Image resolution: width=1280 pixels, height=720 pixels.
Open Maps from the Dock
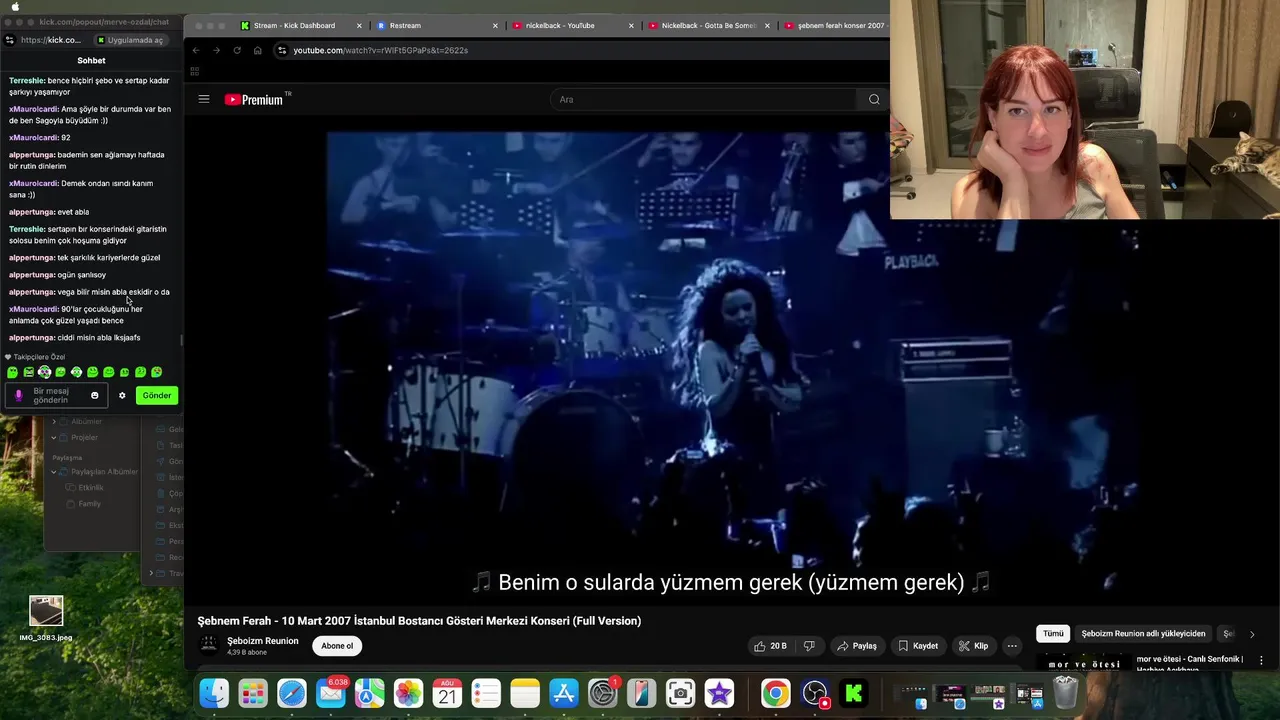coord(370,693)
